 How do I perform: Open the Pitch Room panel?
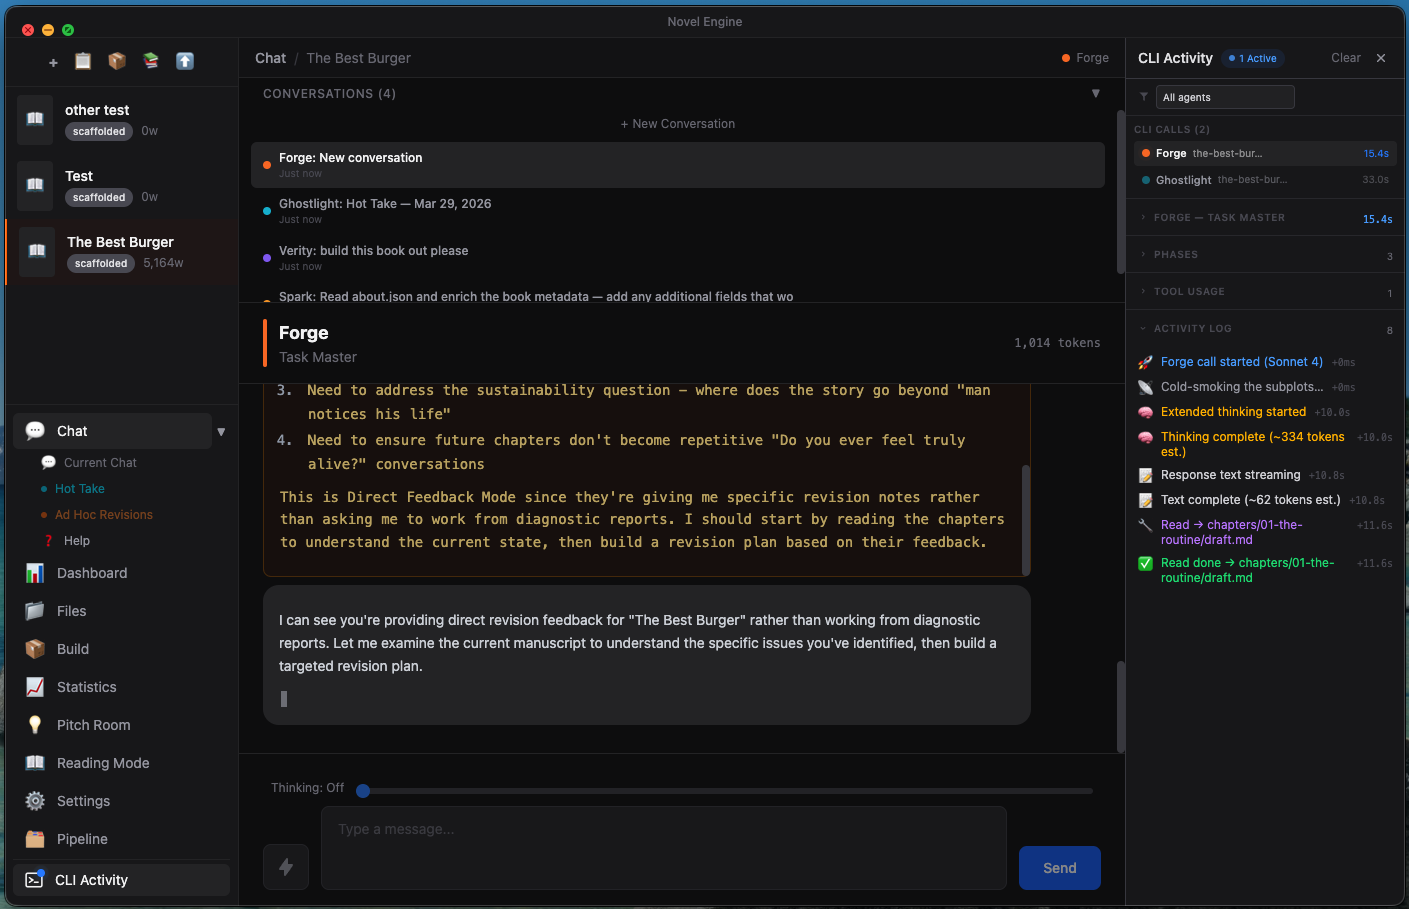(x=94, y=725)
